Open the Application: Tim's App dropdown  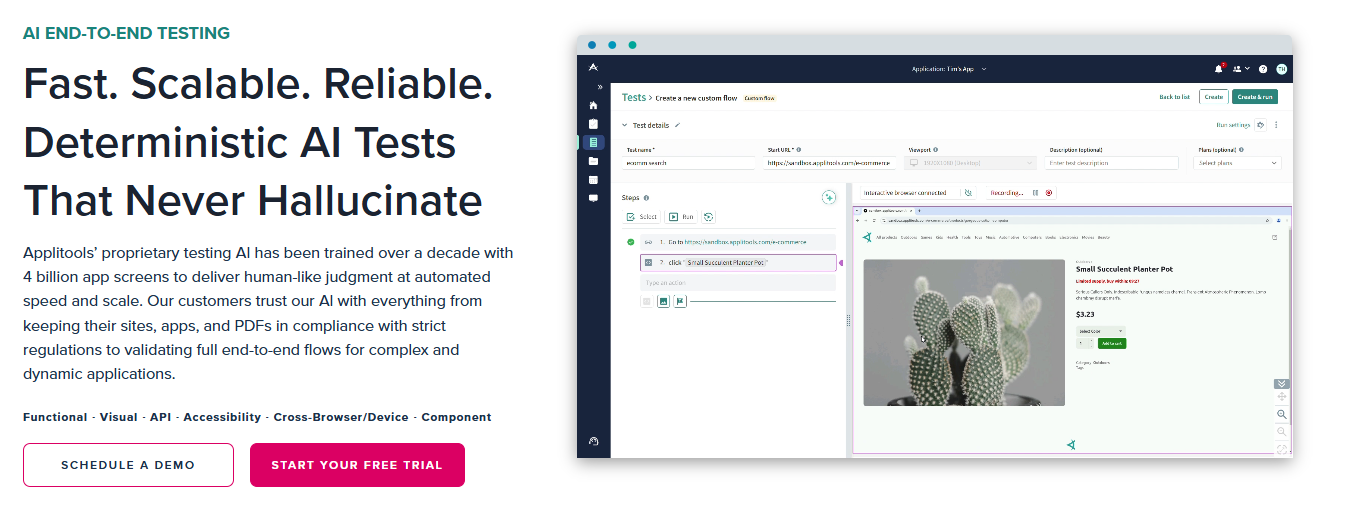948,69
